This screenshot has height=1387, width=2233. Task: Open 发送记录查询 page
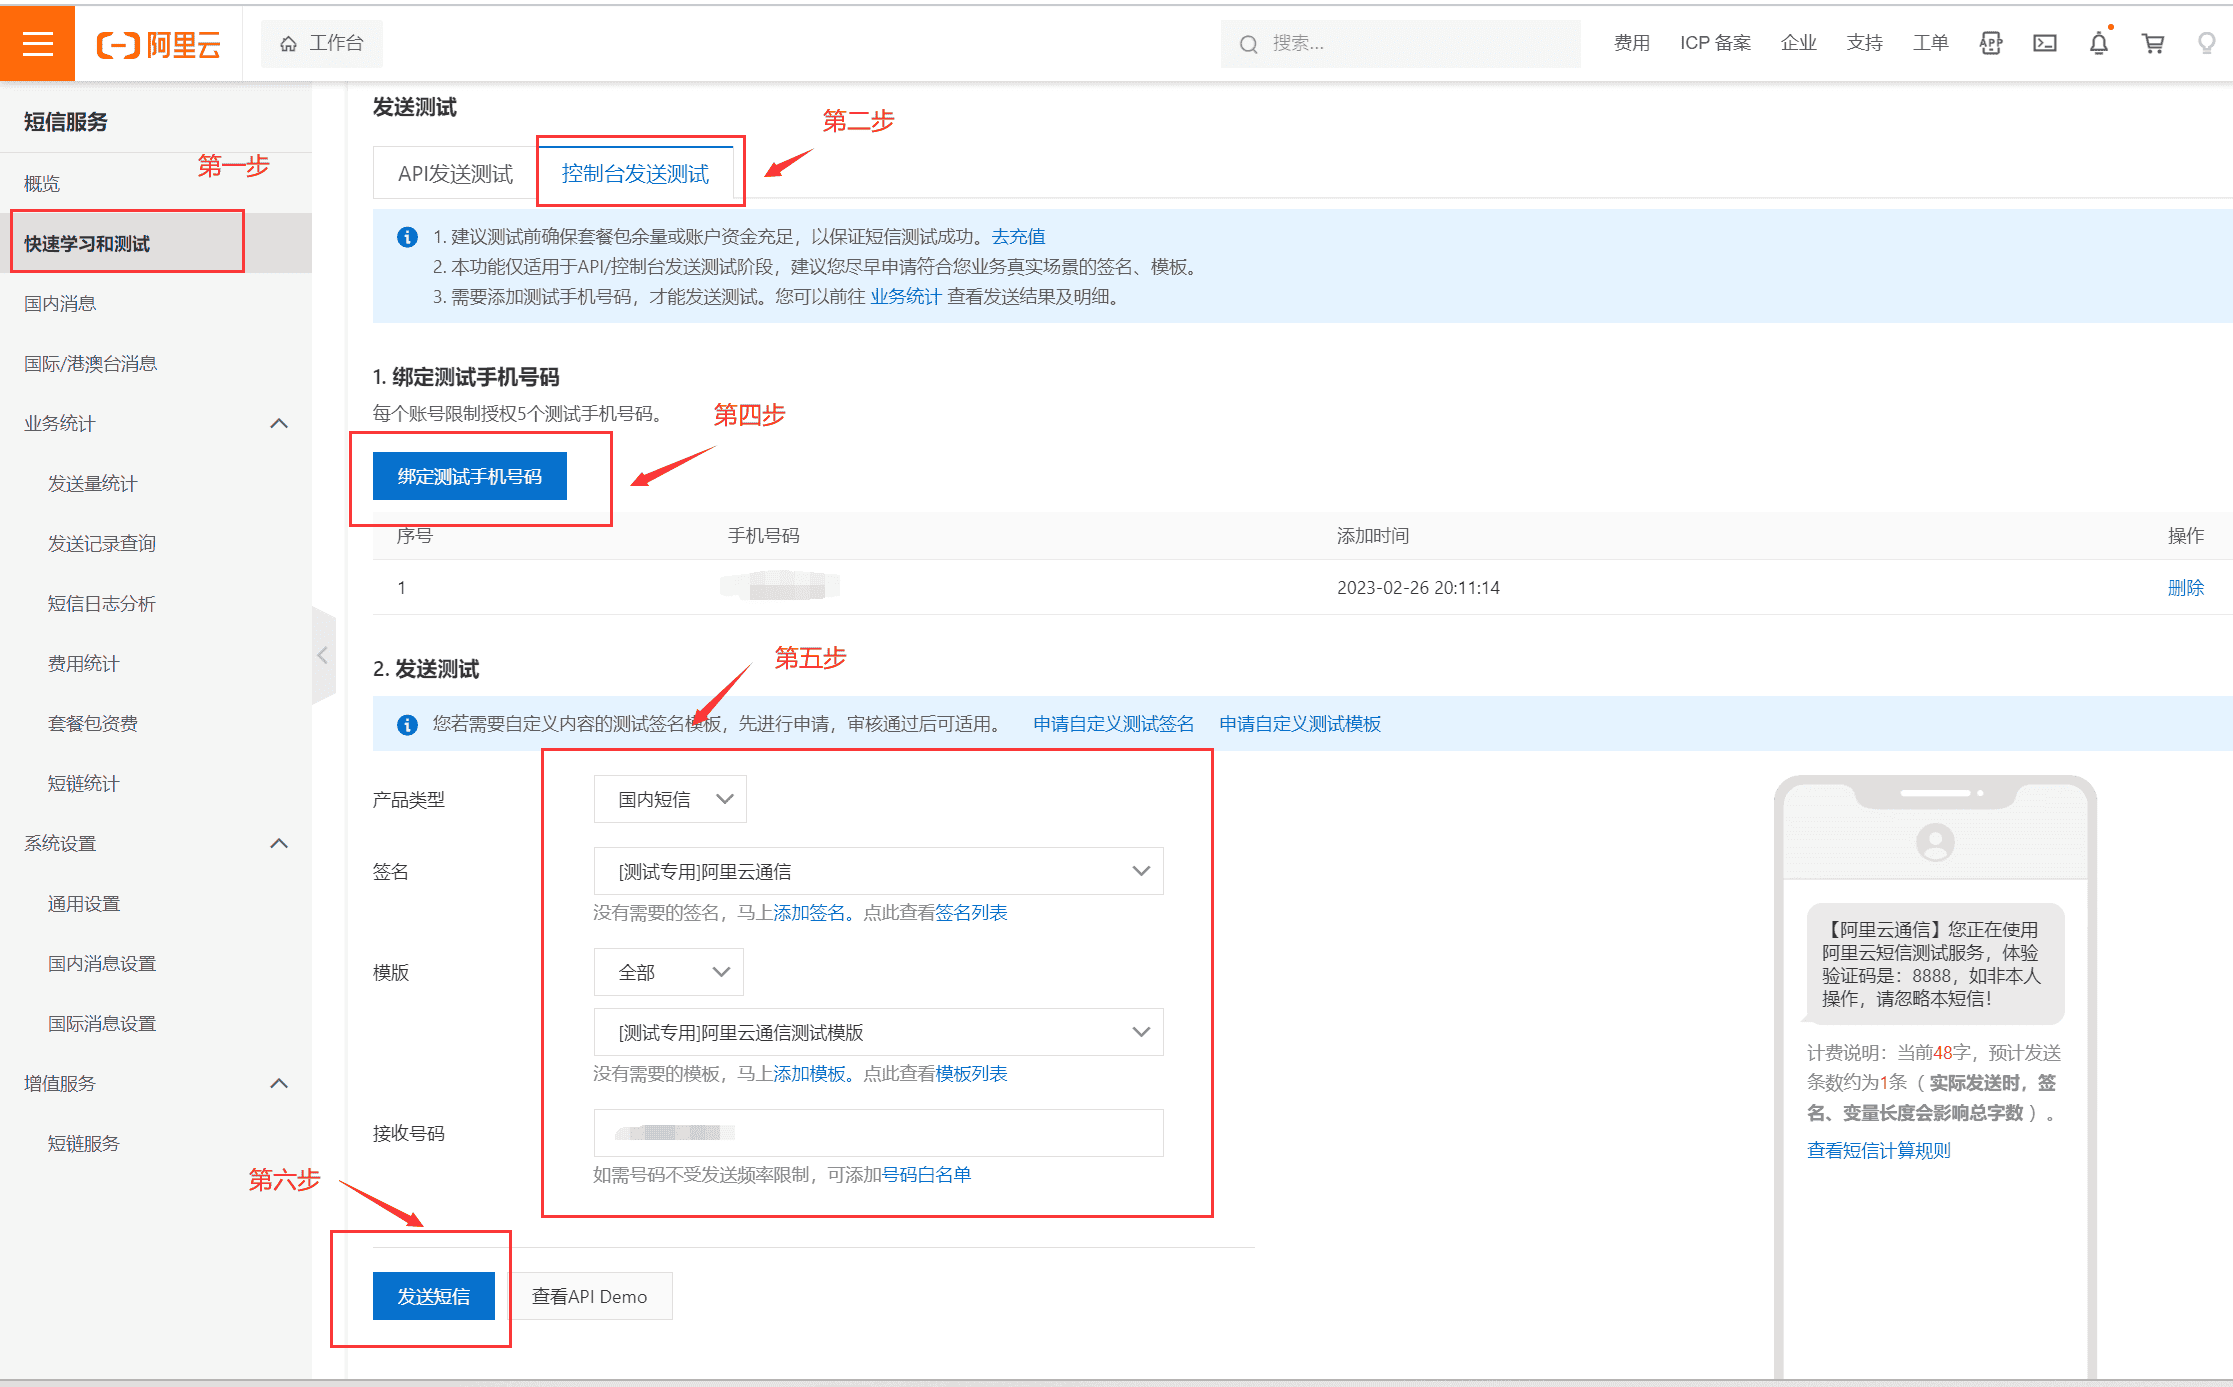coord(101,543)
